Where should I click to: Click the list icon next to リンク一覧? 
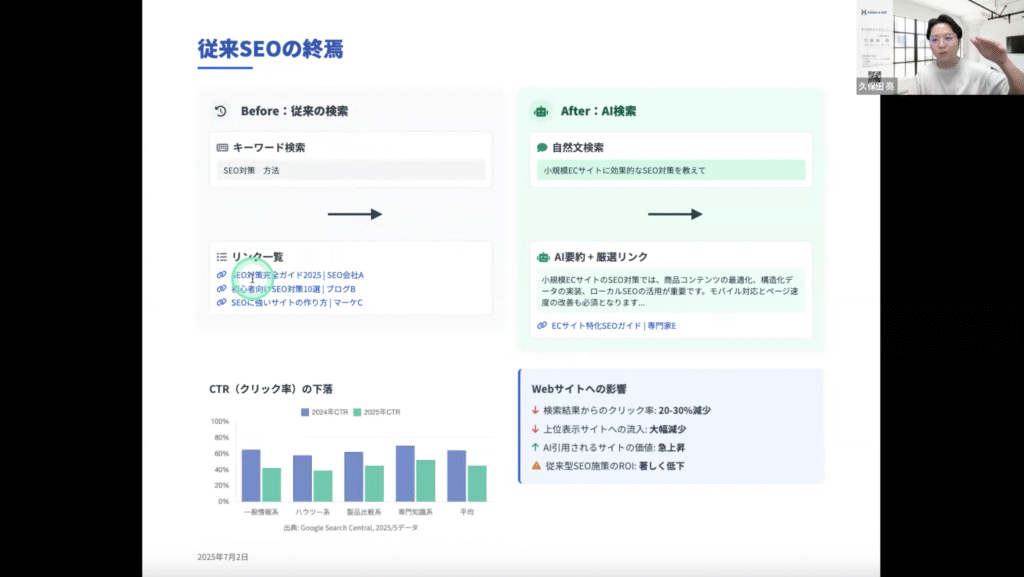point(222,257)
